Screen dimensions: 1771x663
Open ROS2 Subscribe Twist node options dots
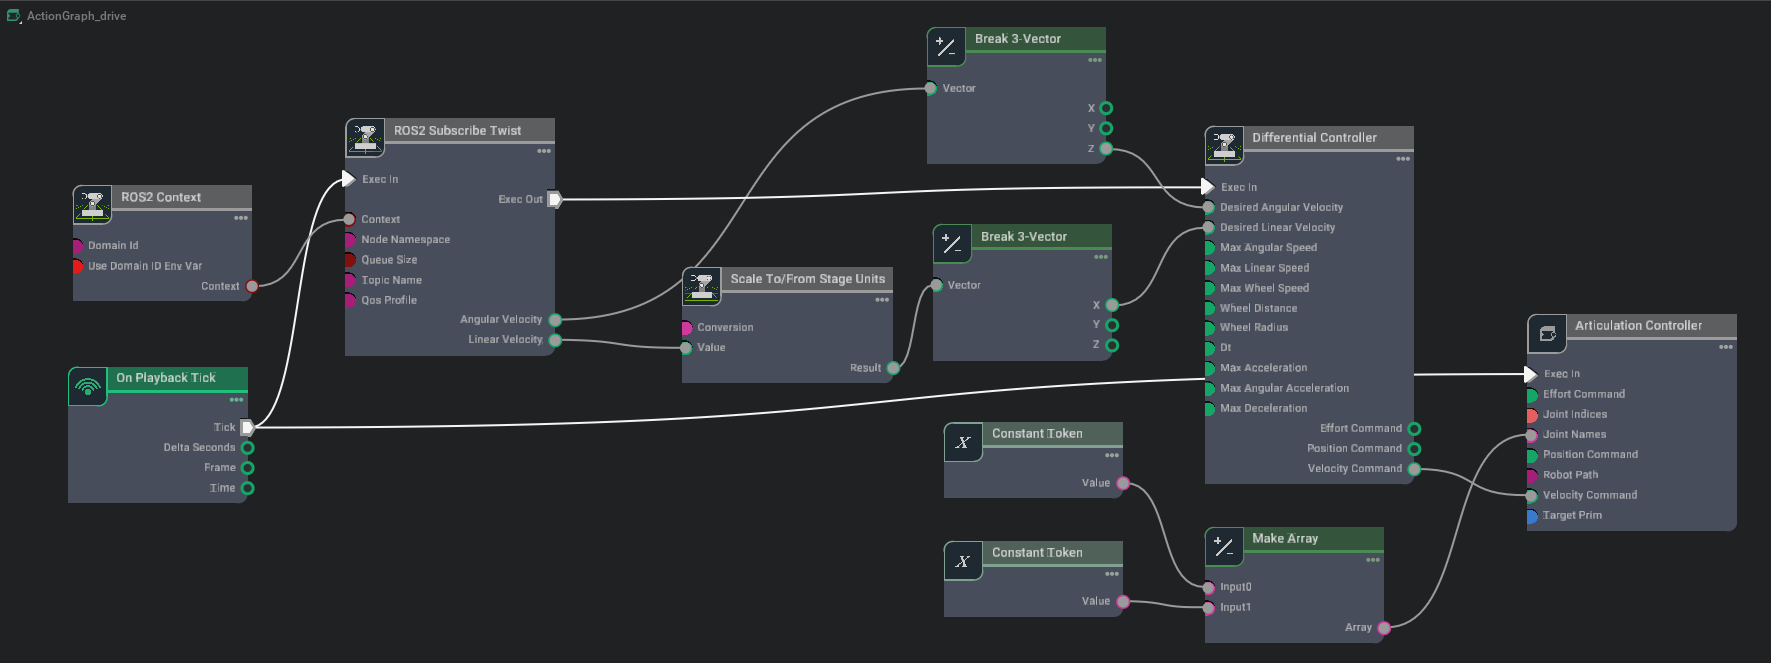[x=544, y=151]
